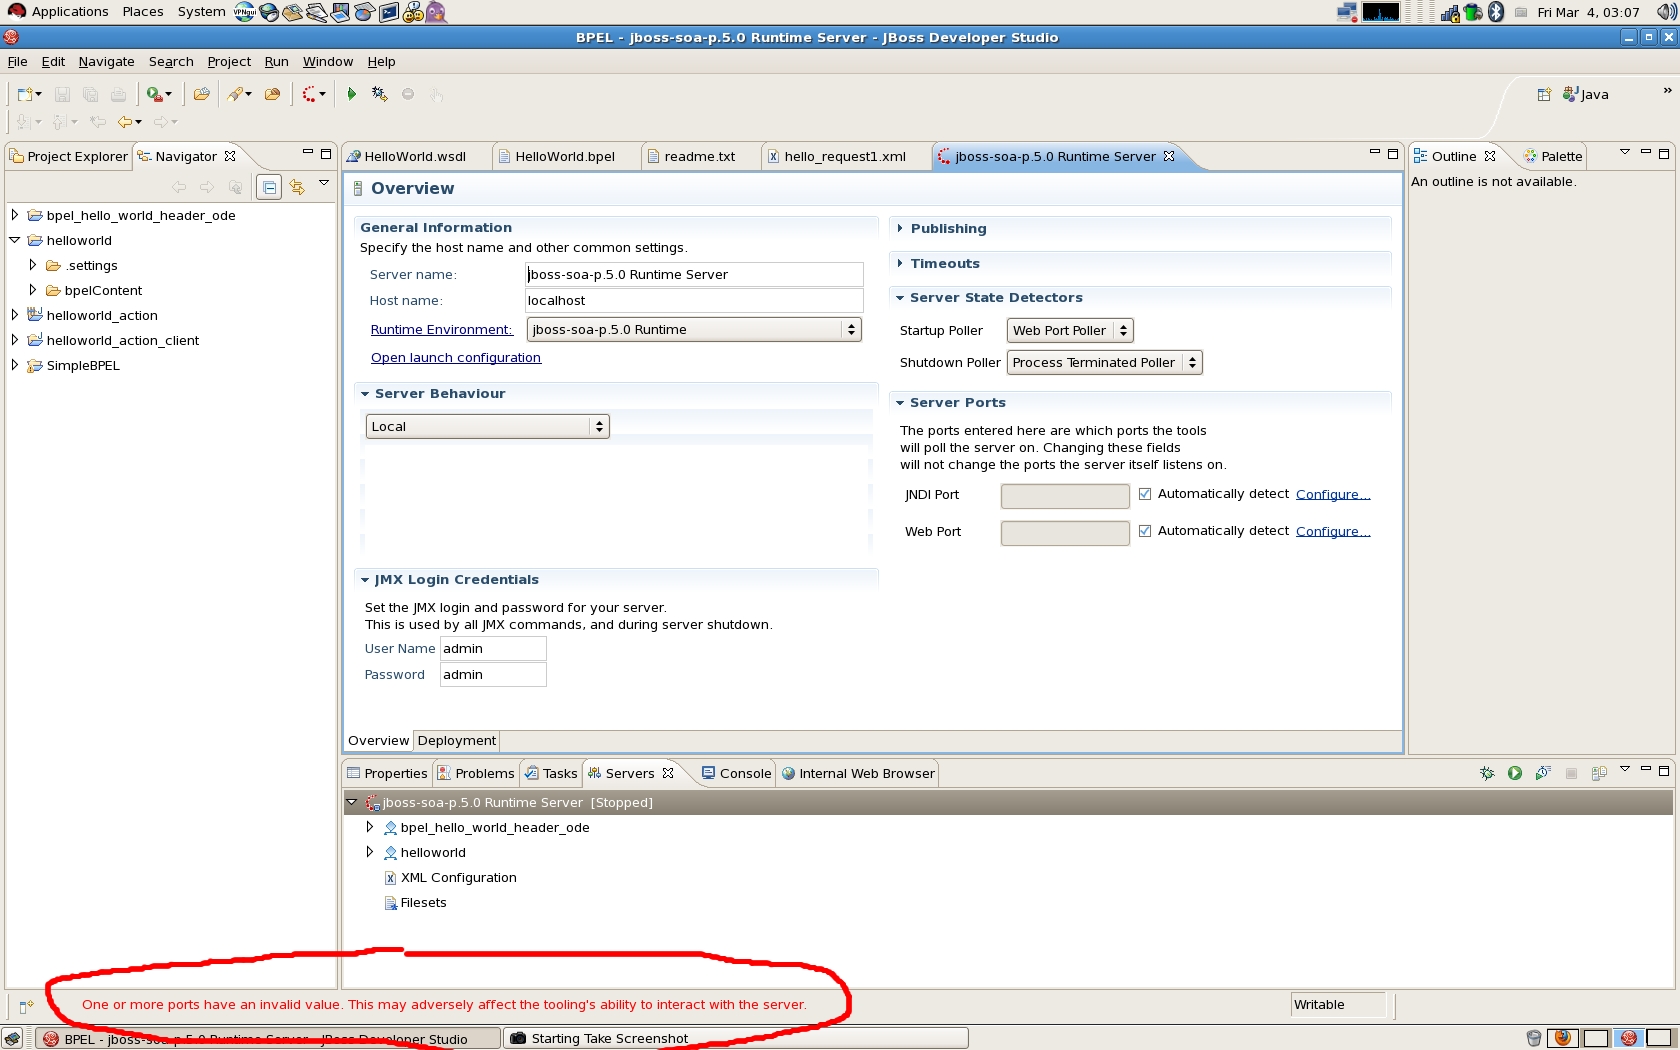Select helloworld_action_client project in Navigator
1680x1050 pixels.
pyautogui.click(x=122, y=340)
